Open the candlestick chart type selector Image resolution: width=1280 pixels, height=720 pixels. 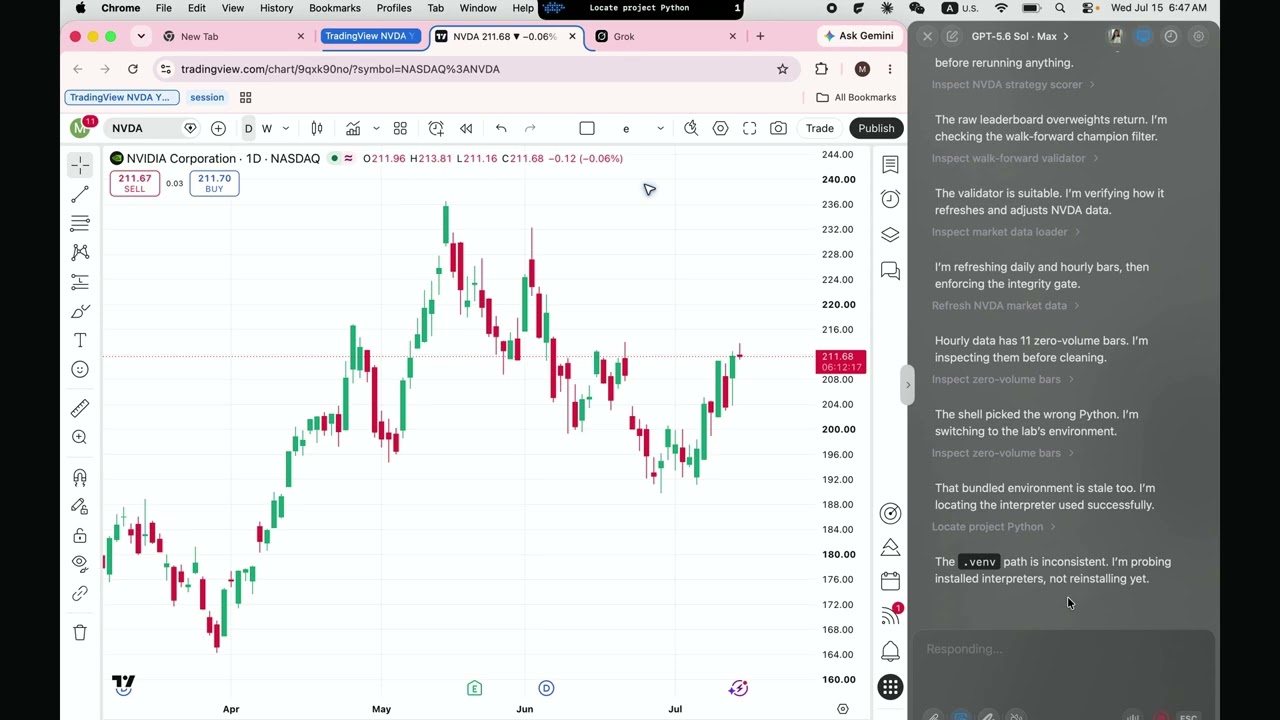coord(317,128)
